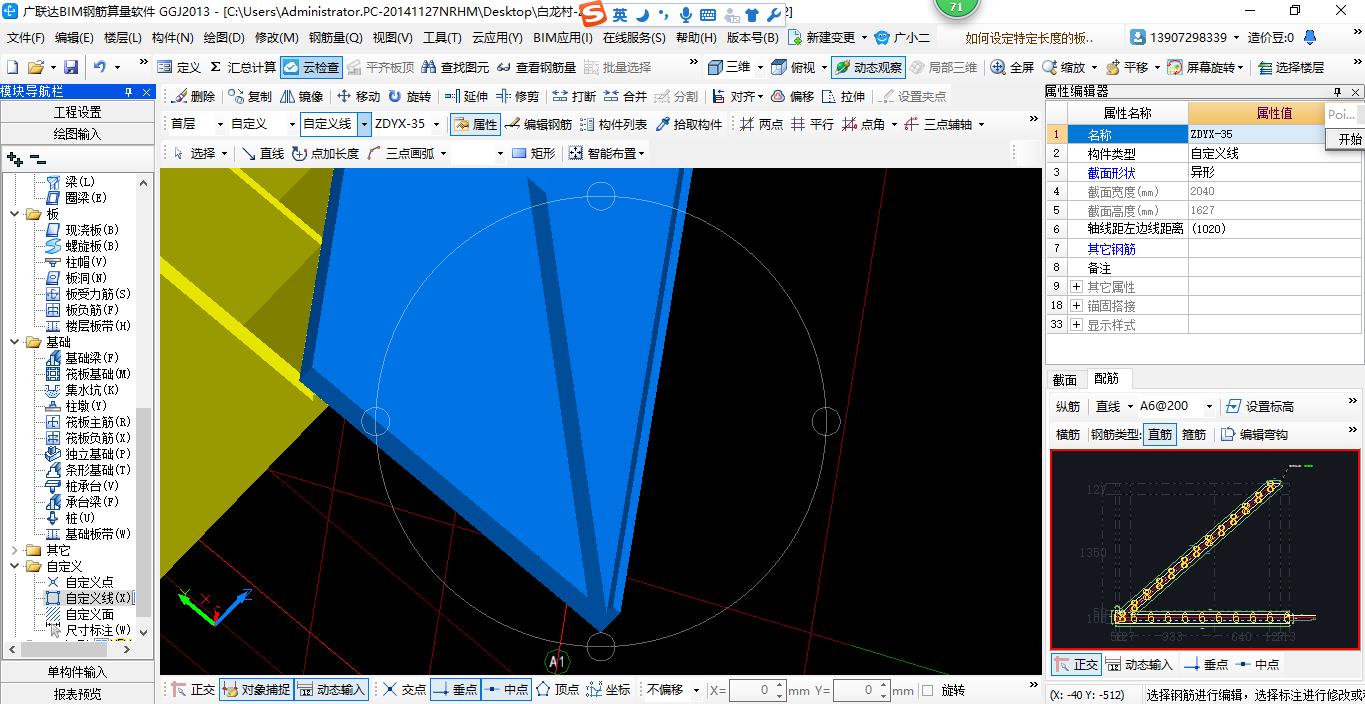Expand 显示样式 property row
The width and height of the screenshot is (1365, 704).
[x=1077, y=325]
